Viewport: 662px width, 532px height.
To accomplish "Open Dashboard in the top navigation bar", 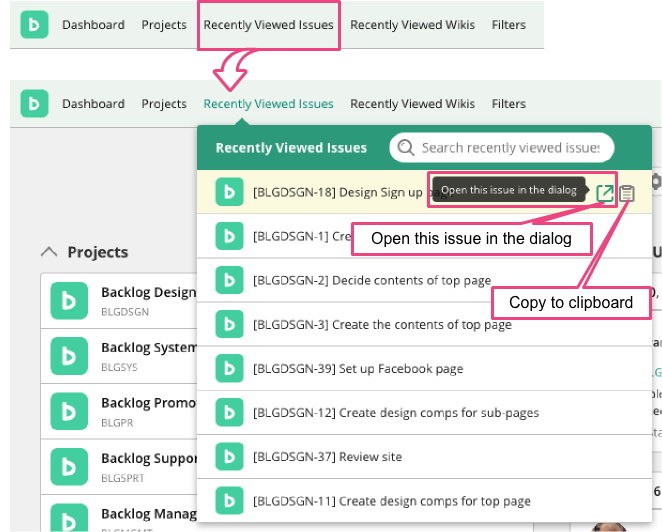I will [x=93, y=25].
